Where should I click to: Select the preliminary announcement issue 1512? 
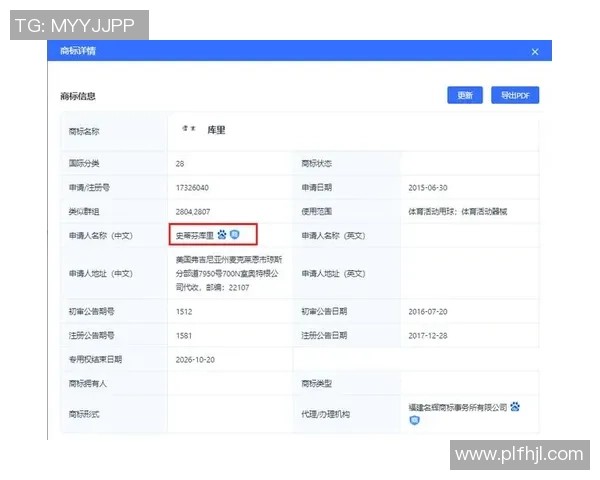pyautogui.click(x=184, y=312)
